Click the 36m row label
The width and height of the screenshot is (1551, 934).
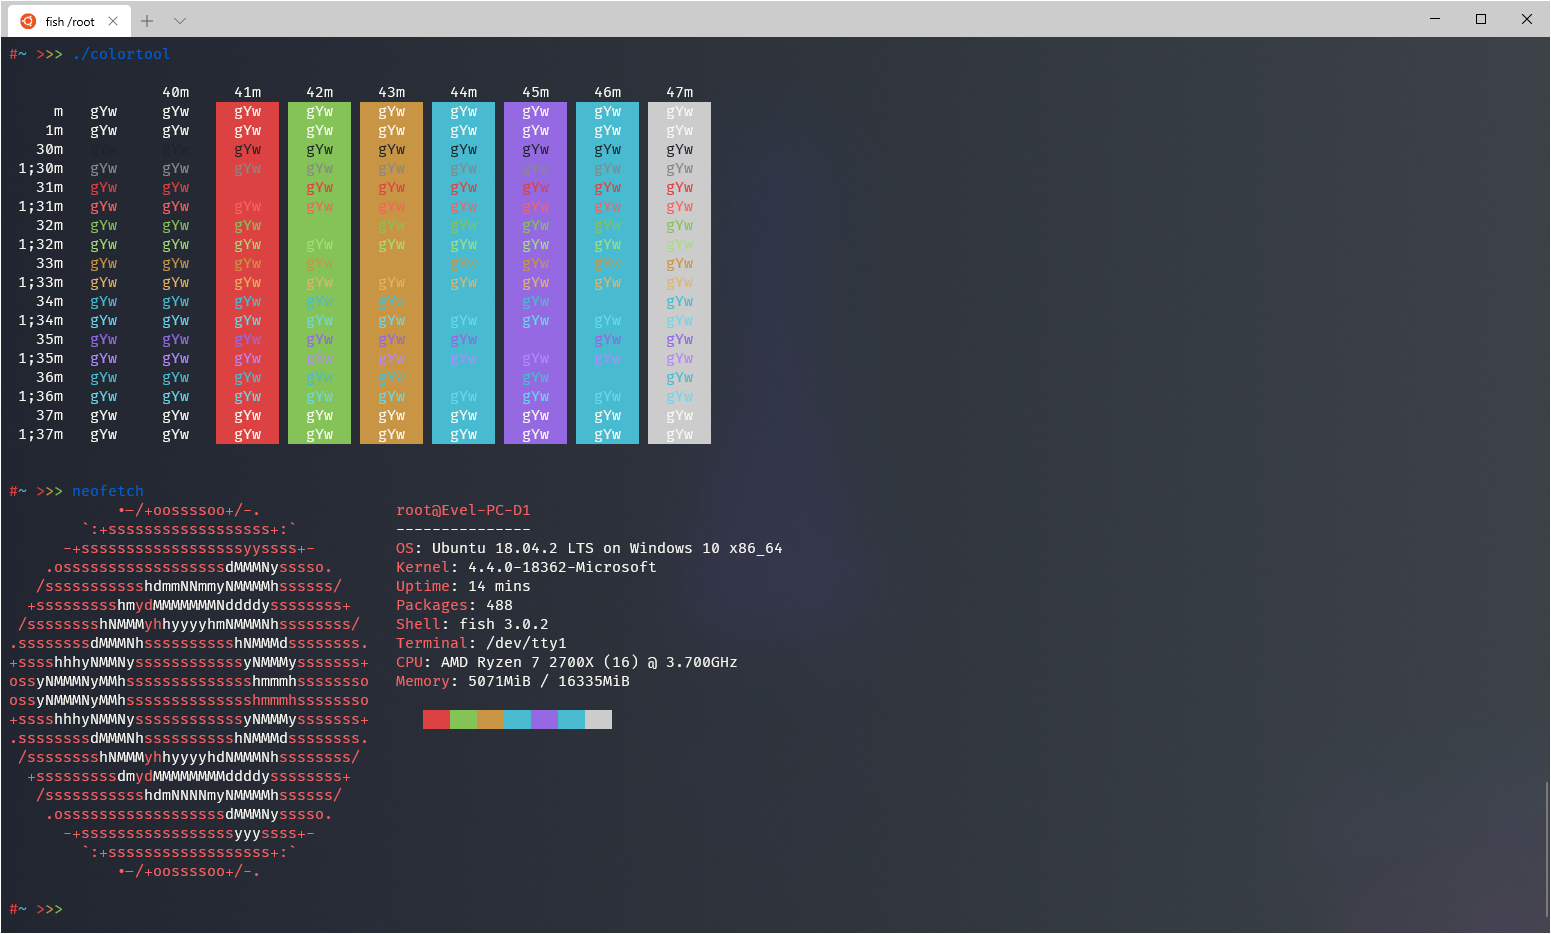49,377
